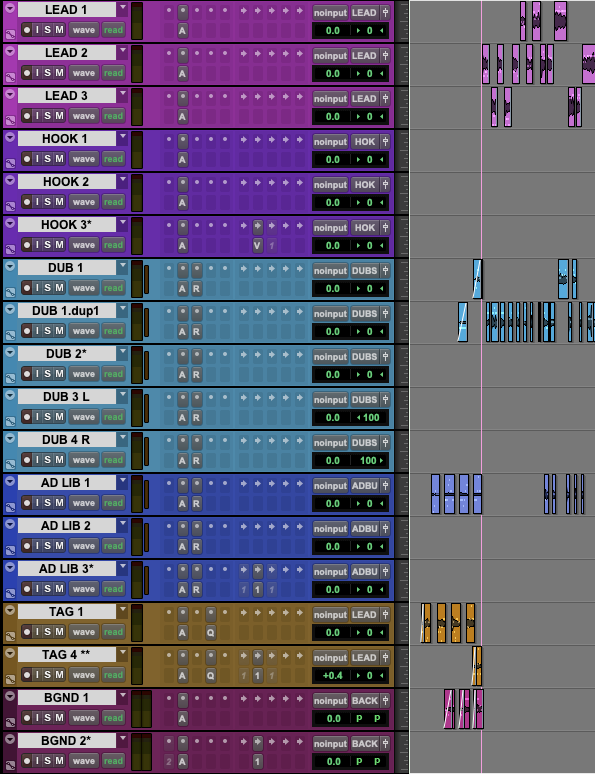
Task: Open LEAD 1 playlist selector arrow
Action: pos(122,9)
